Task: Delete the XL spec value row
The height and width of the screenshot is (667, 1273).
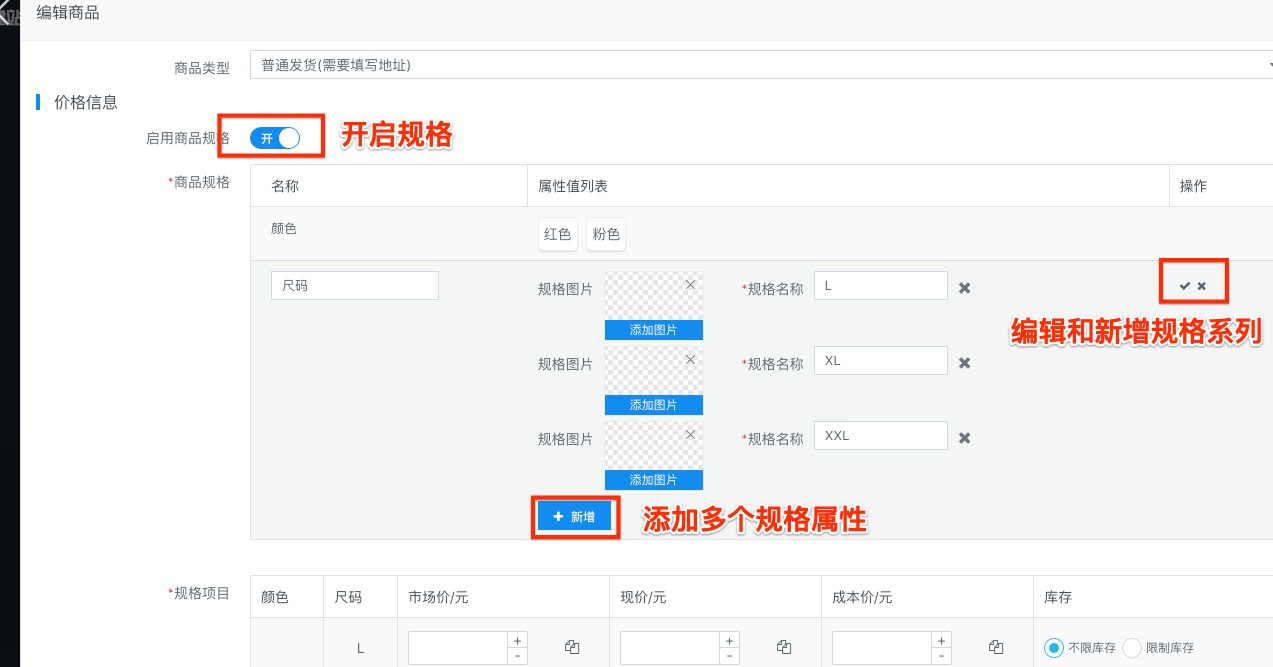Action: [x=964, y=363]
